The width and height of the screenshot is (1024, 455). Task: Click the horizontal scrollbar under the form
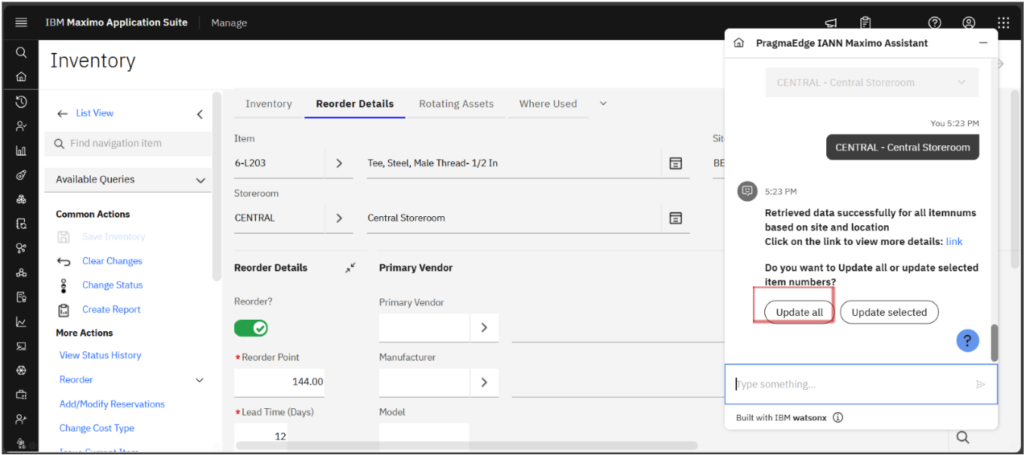[x=466, y=445]
